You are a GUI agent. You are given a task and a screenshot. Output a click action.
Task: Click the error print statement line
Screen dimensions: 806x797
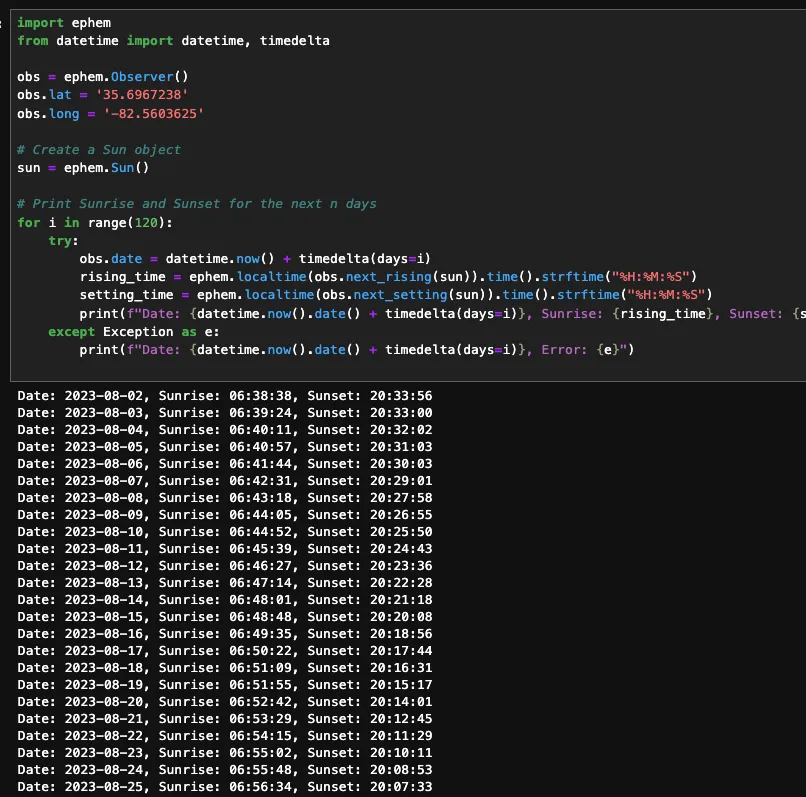pyautogui.click(x=357, y=349)
